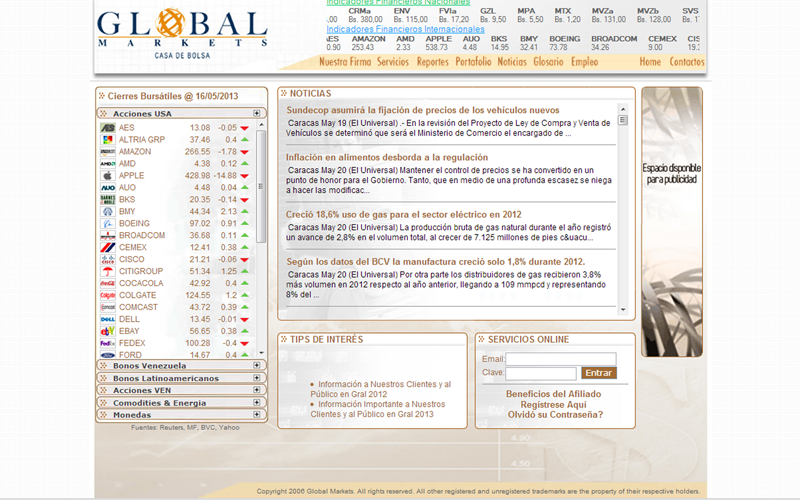Click the Cemex logo icon
Screen dimensions: 800x500
(x=108, y=247)
